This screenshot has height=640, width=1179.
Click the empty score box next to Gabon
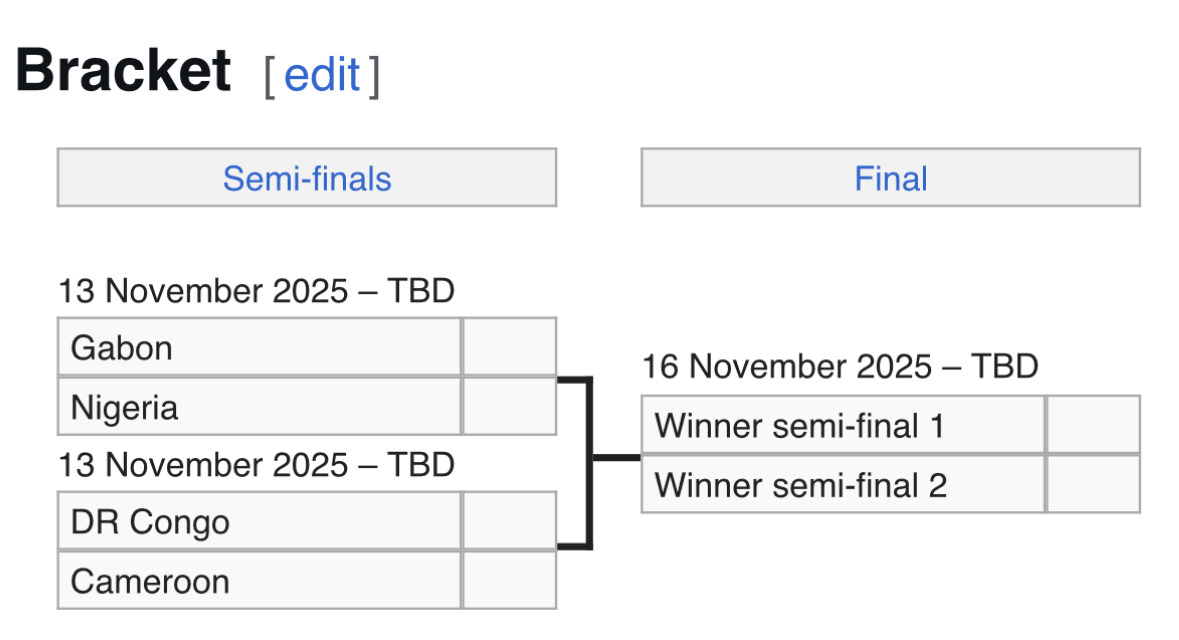pyautogui.click(x=509, y=348)
